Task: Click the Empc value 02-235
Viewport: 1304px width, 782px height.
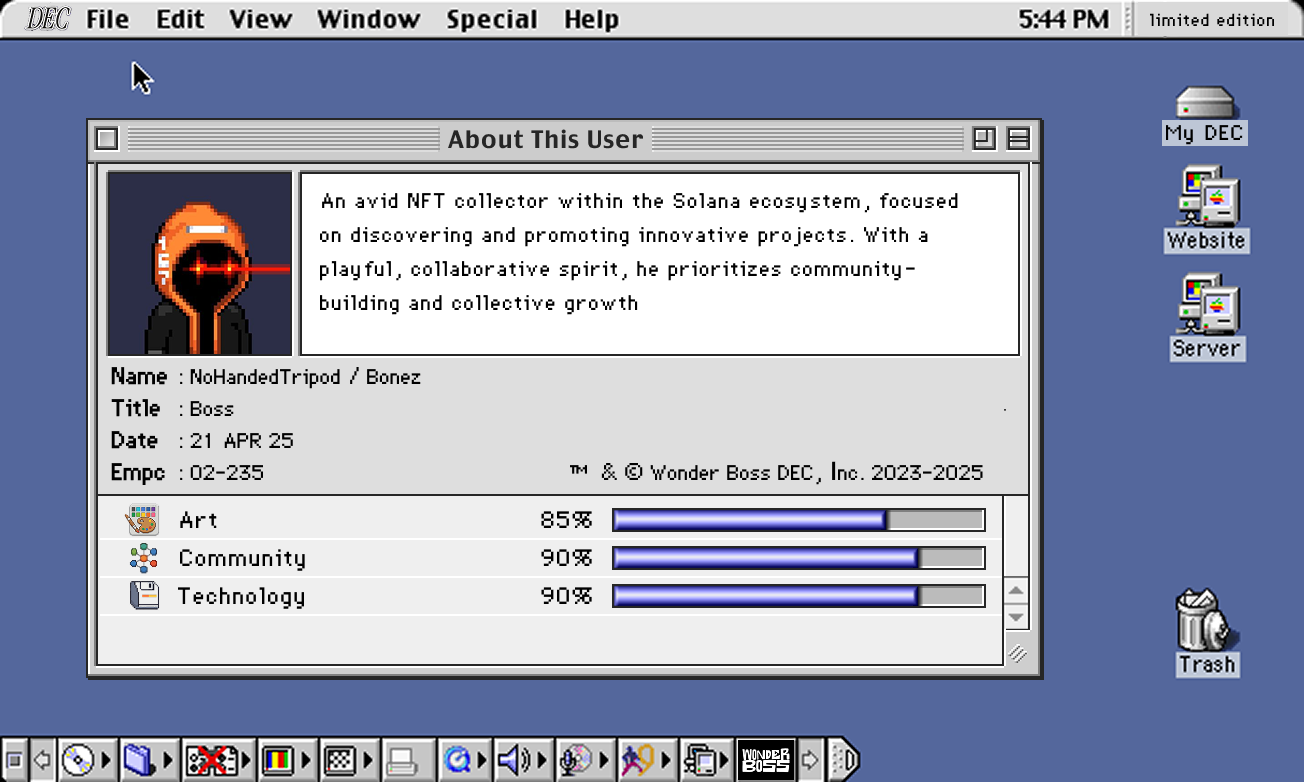Action: pyautogui.click(x=227, y=473)
